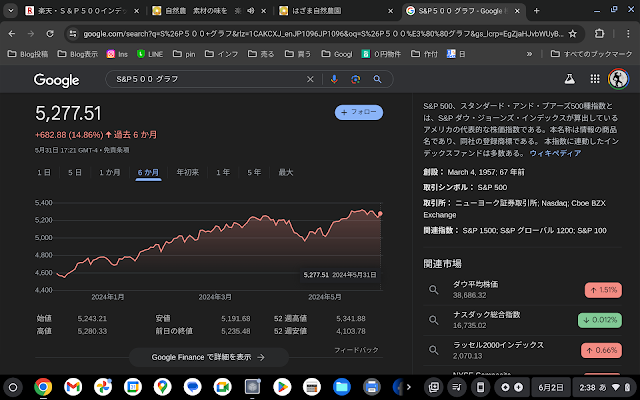
Task: Open Google Finance で詳細を表示 button
Action: coord(209,357)
